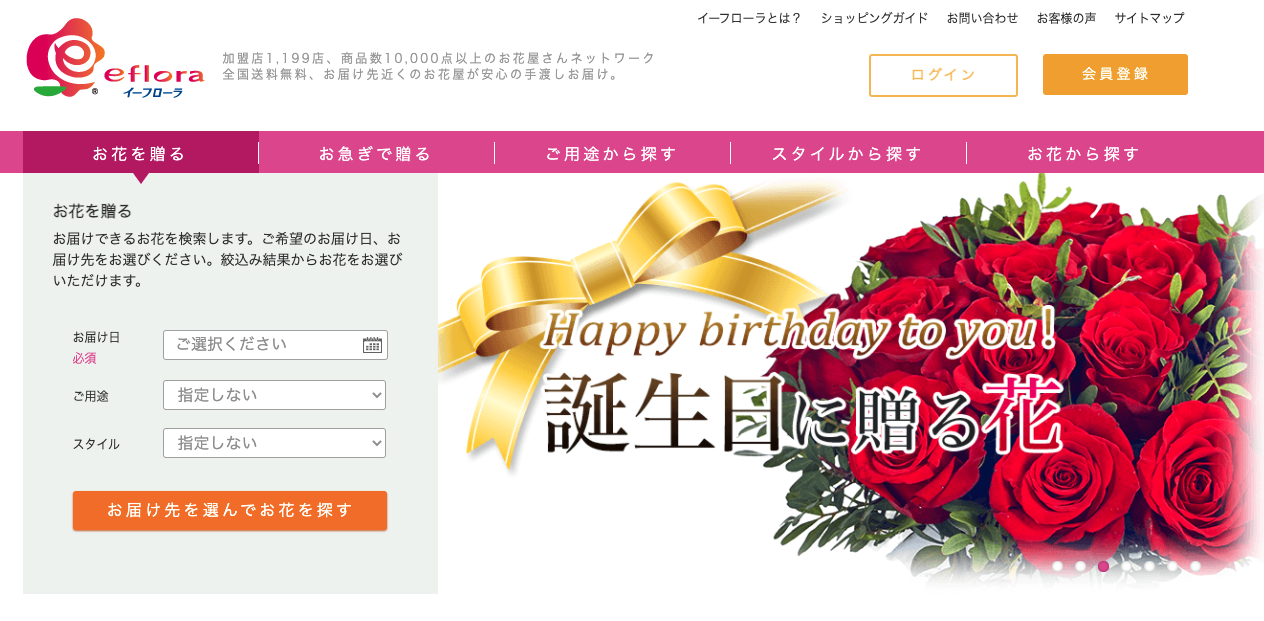This screenshot has height=621, width=1264.
Task: Click the お届け日 date input field
Action: 275,345
